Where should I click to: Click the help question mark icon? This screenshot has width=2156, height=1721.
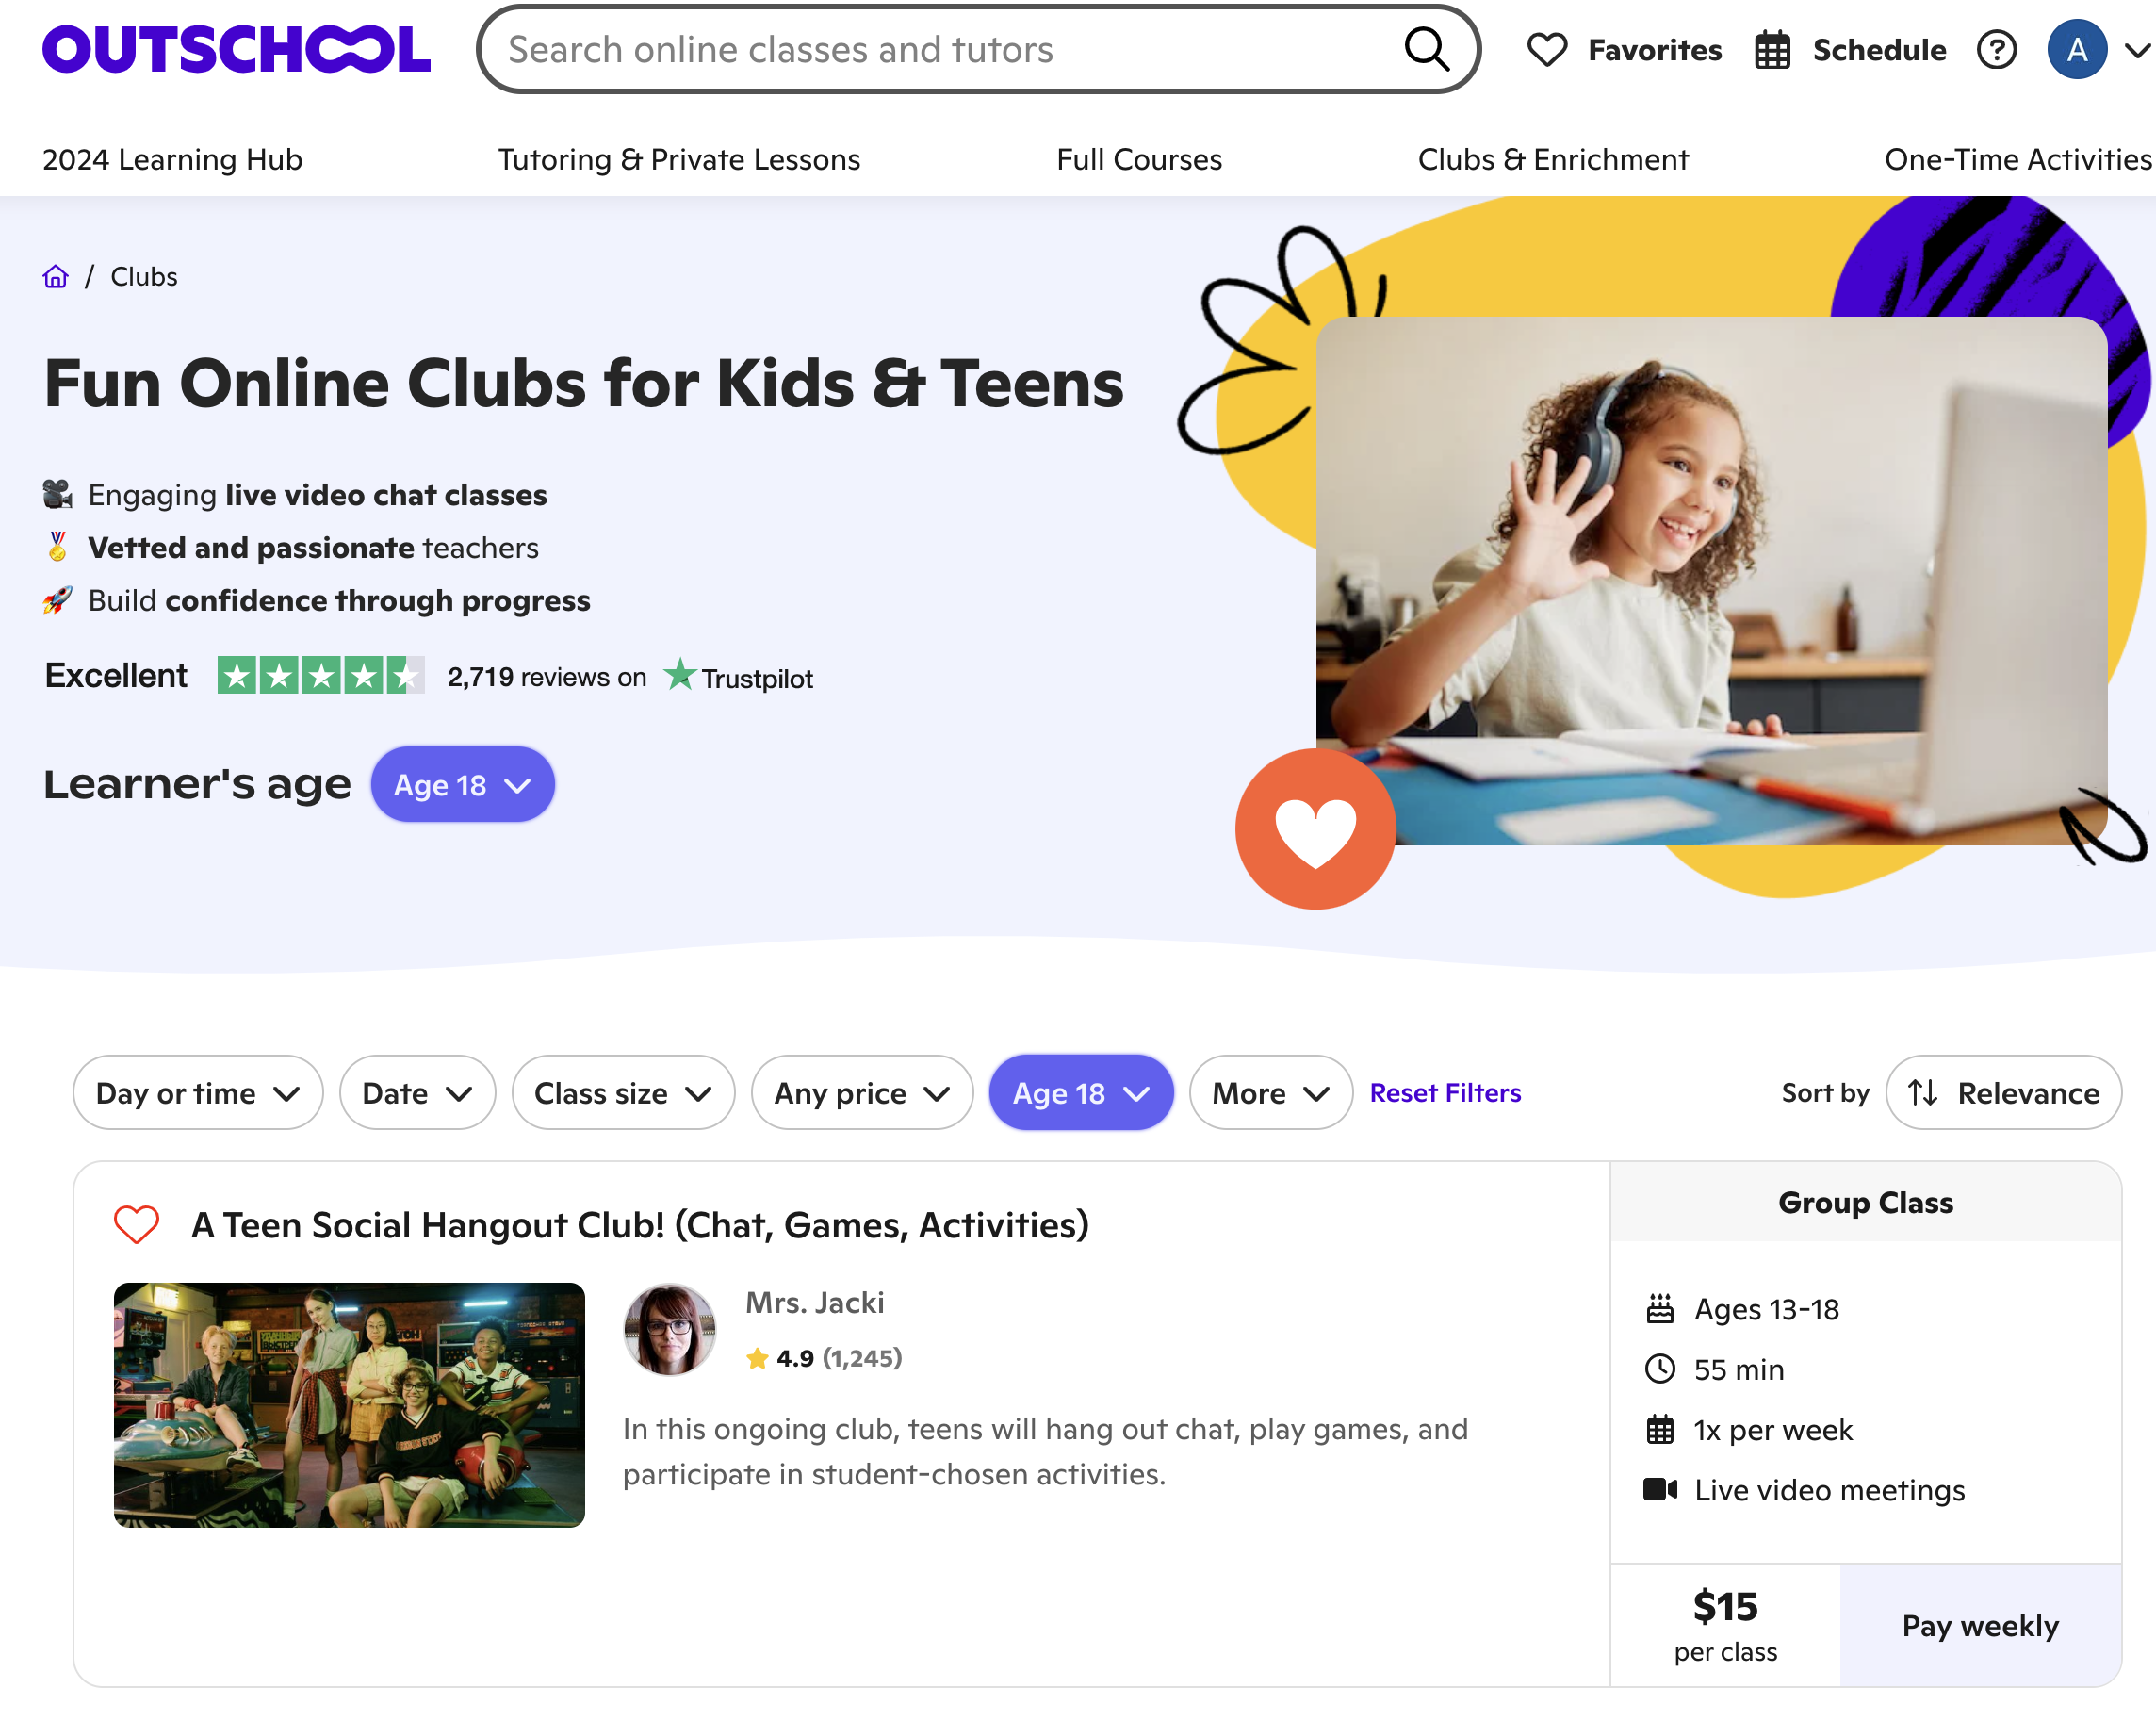pos(1996,50)
